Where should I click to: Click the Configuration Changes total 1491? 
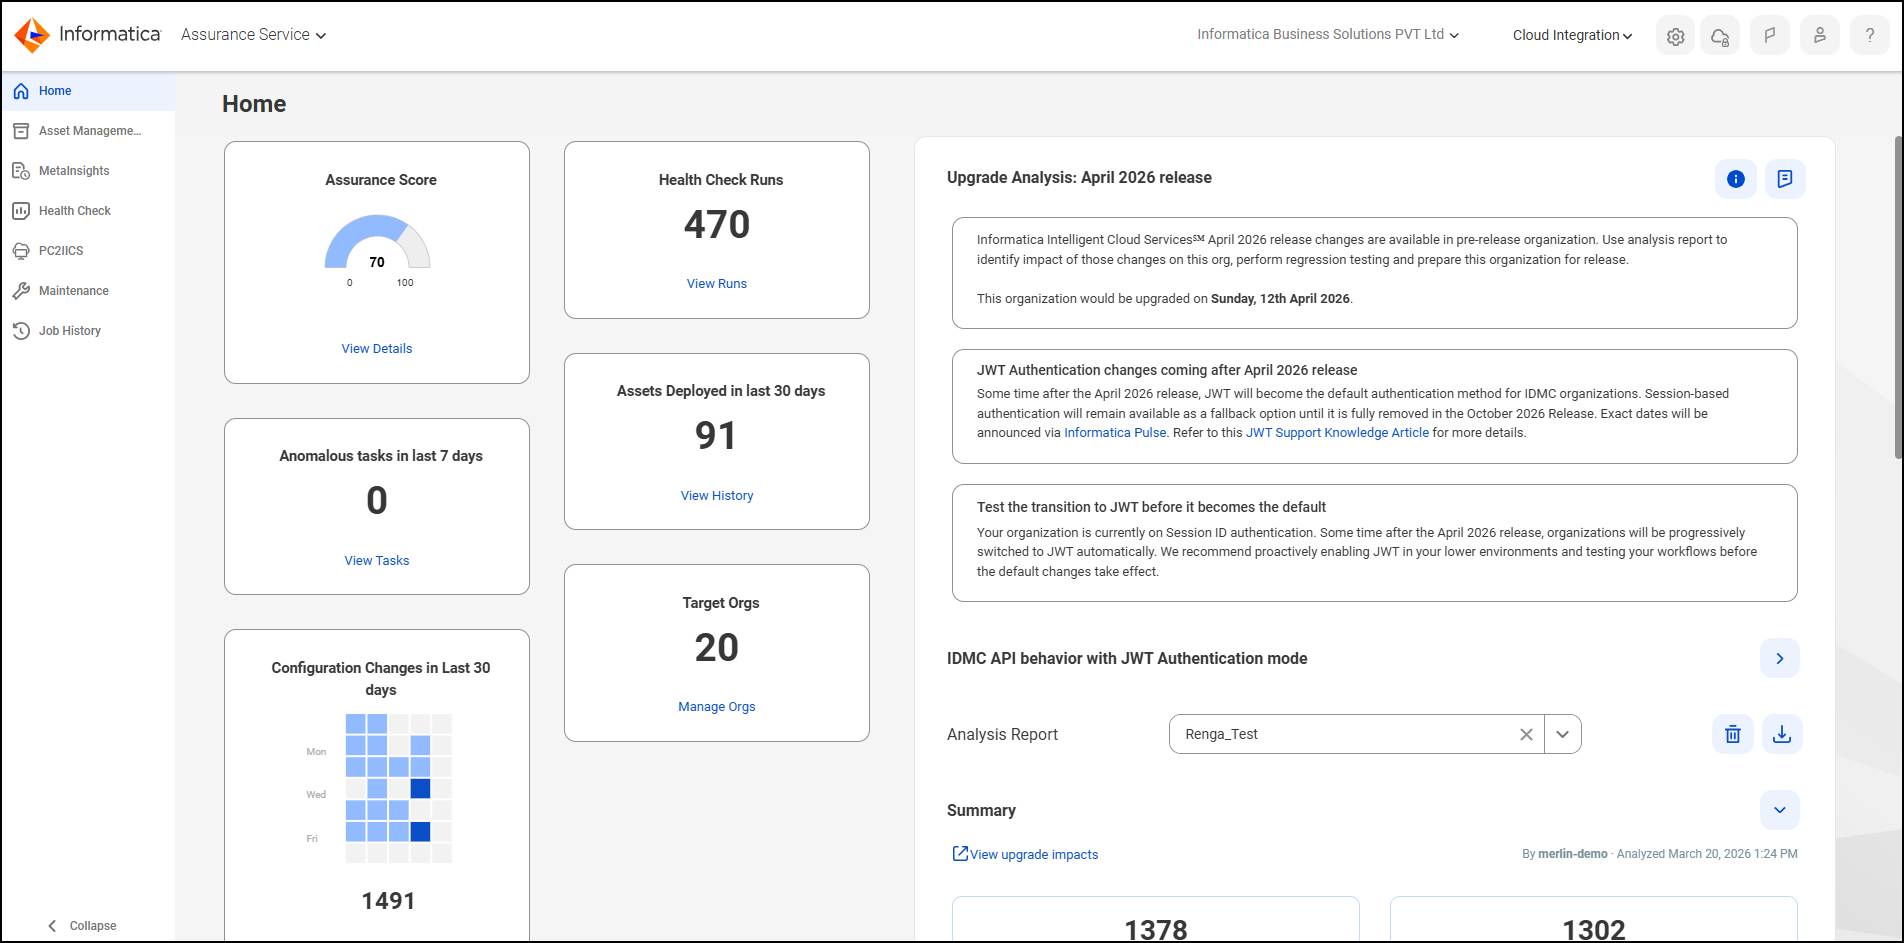point(388,901)
